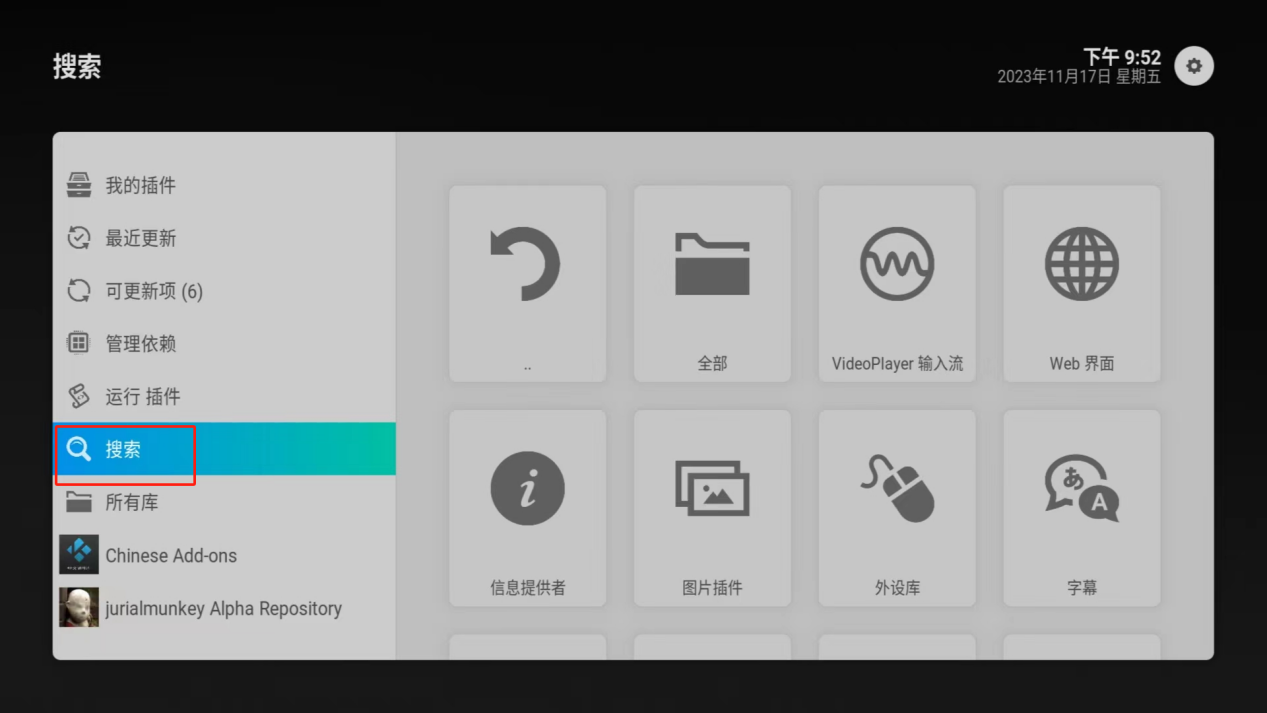Select 运行 插件 sidebar item
This screenshot has width=1267, height=713.
(x=142, y=397)
